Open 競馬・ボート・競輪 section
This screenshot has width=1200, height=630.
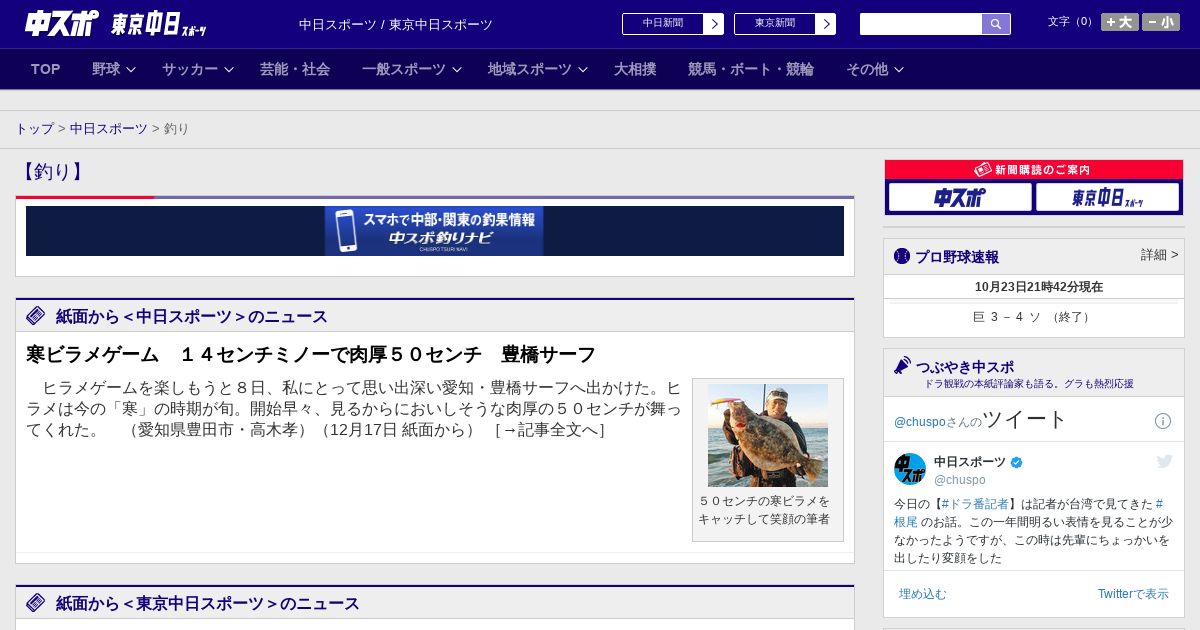tap(751, 69)
